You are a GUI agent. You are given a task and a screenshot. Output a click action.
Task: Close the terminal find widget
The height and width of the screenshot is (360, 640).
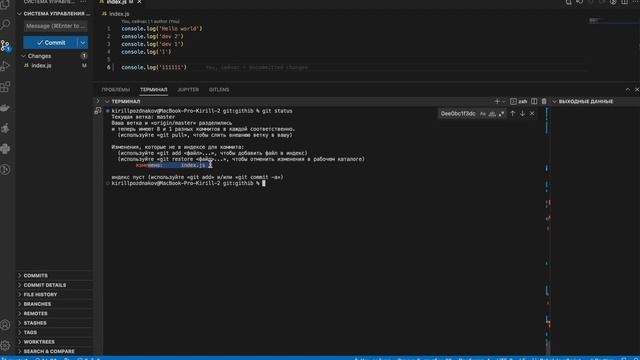coord(532,113)
